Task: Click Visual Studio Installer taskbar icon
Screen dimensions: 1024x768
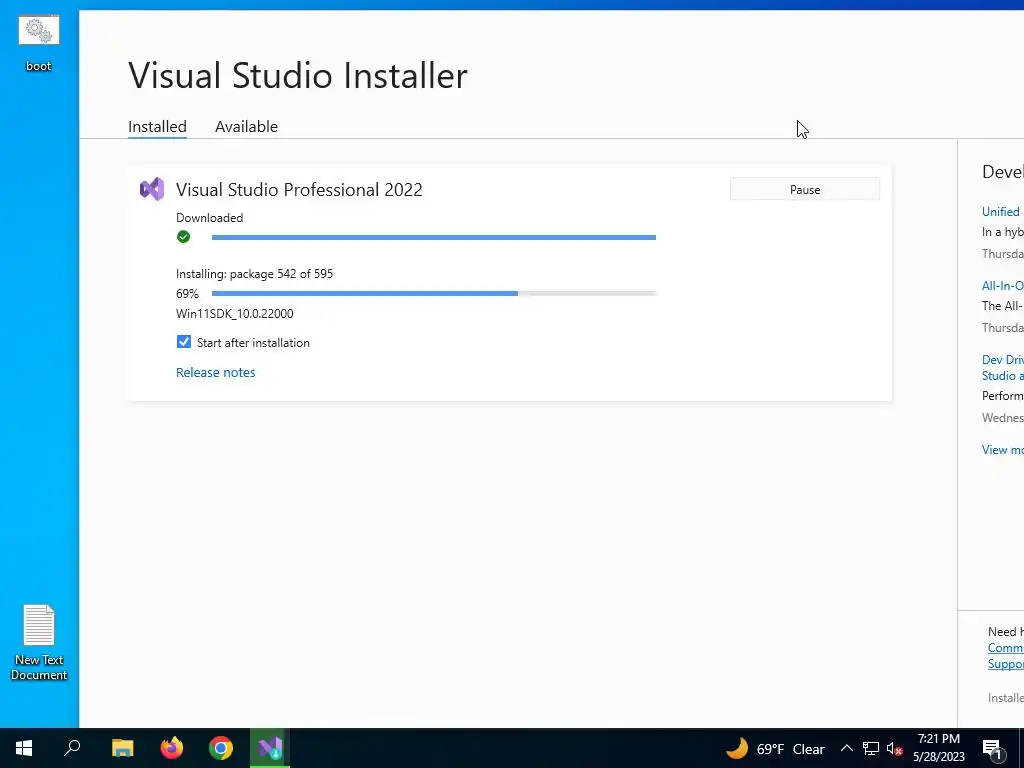Action: coord(270,748)
